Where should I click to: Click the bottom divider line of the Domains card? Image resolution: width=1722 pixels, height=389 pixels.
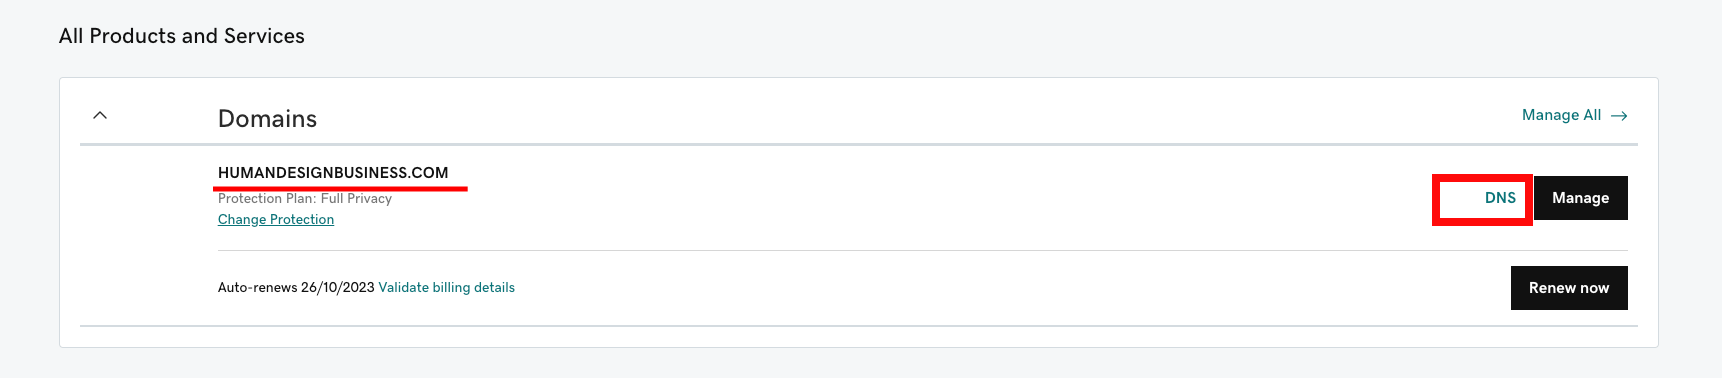pos(859,326)
